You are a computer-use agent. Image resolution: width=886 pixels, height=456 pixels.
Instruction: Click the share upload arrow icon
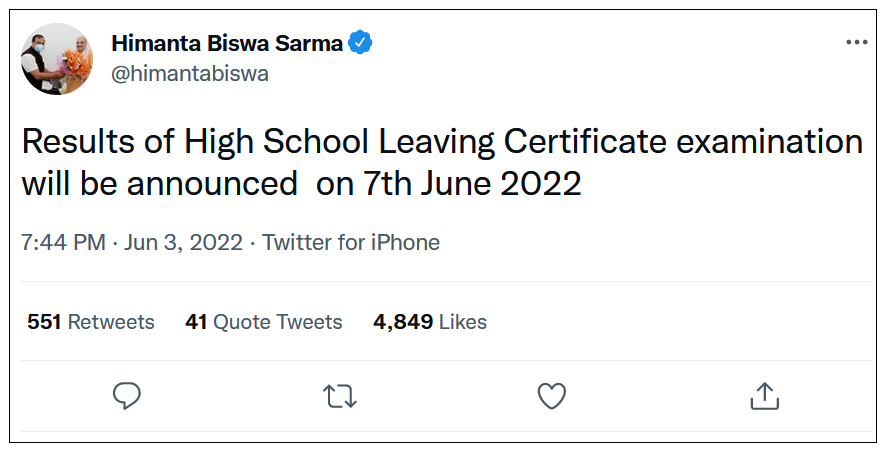click(764, 396)
